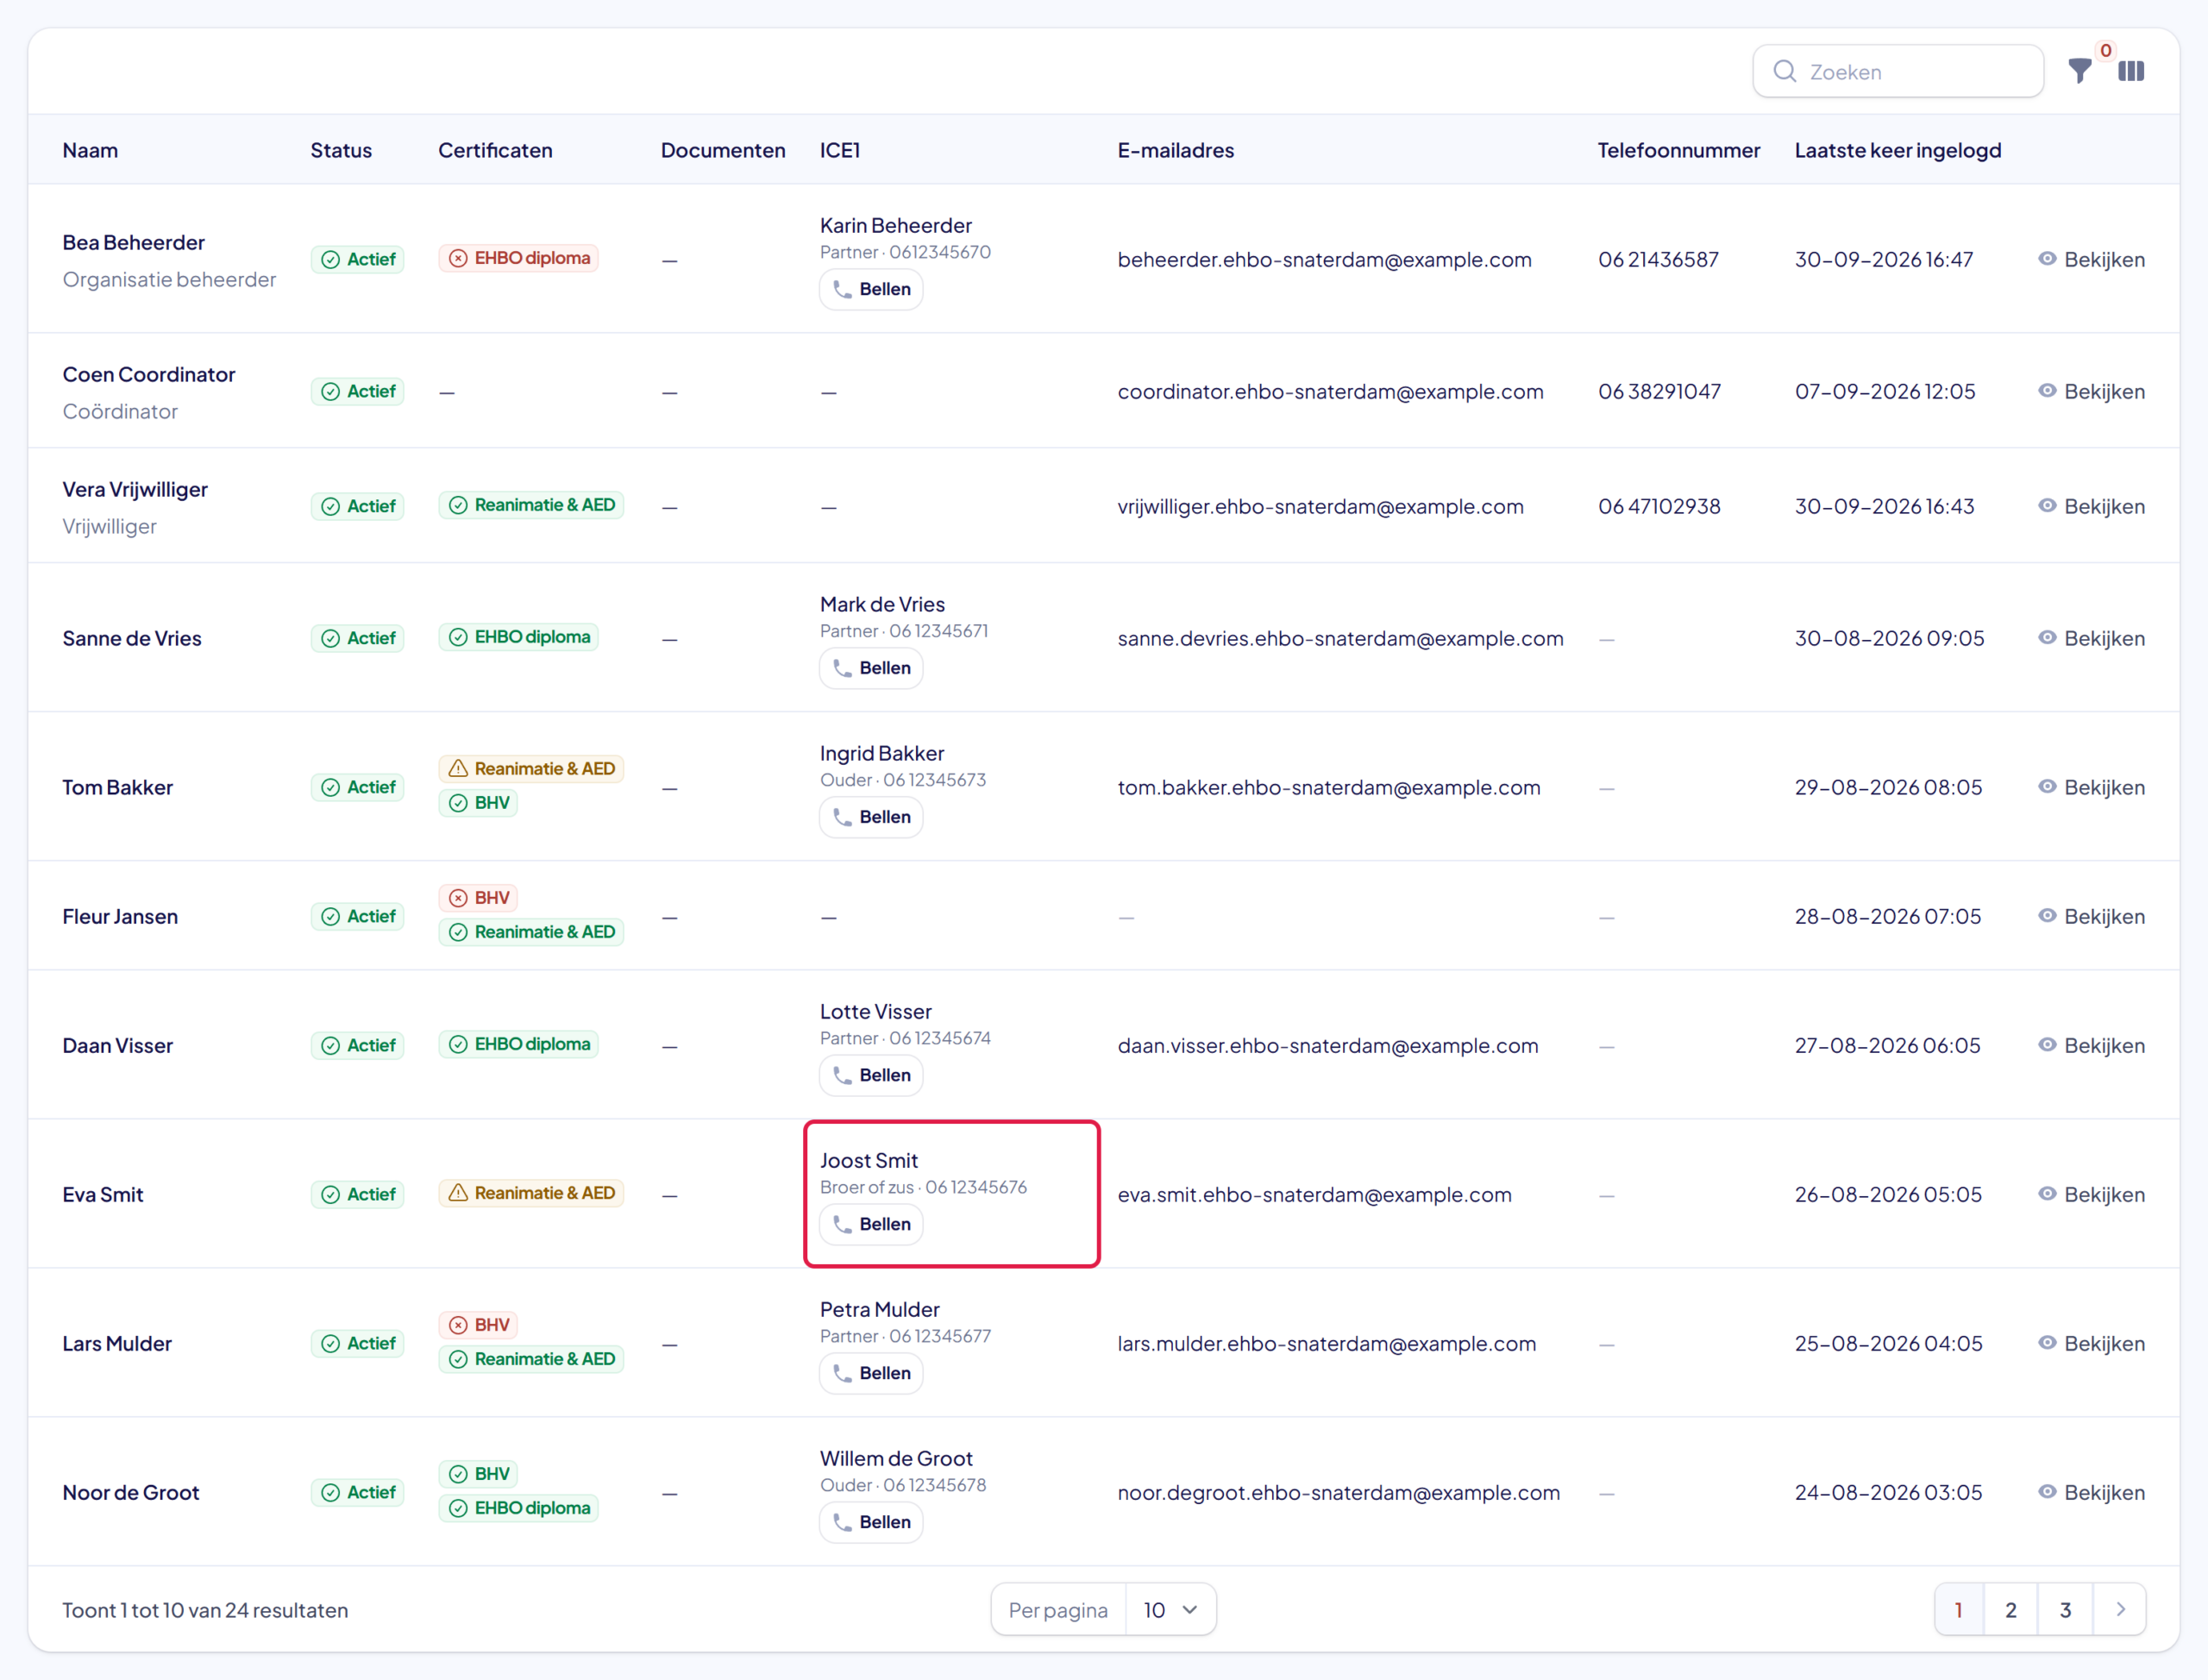Click Bea Beheerder's expired EHBO diploma badge

pos(519,258)
